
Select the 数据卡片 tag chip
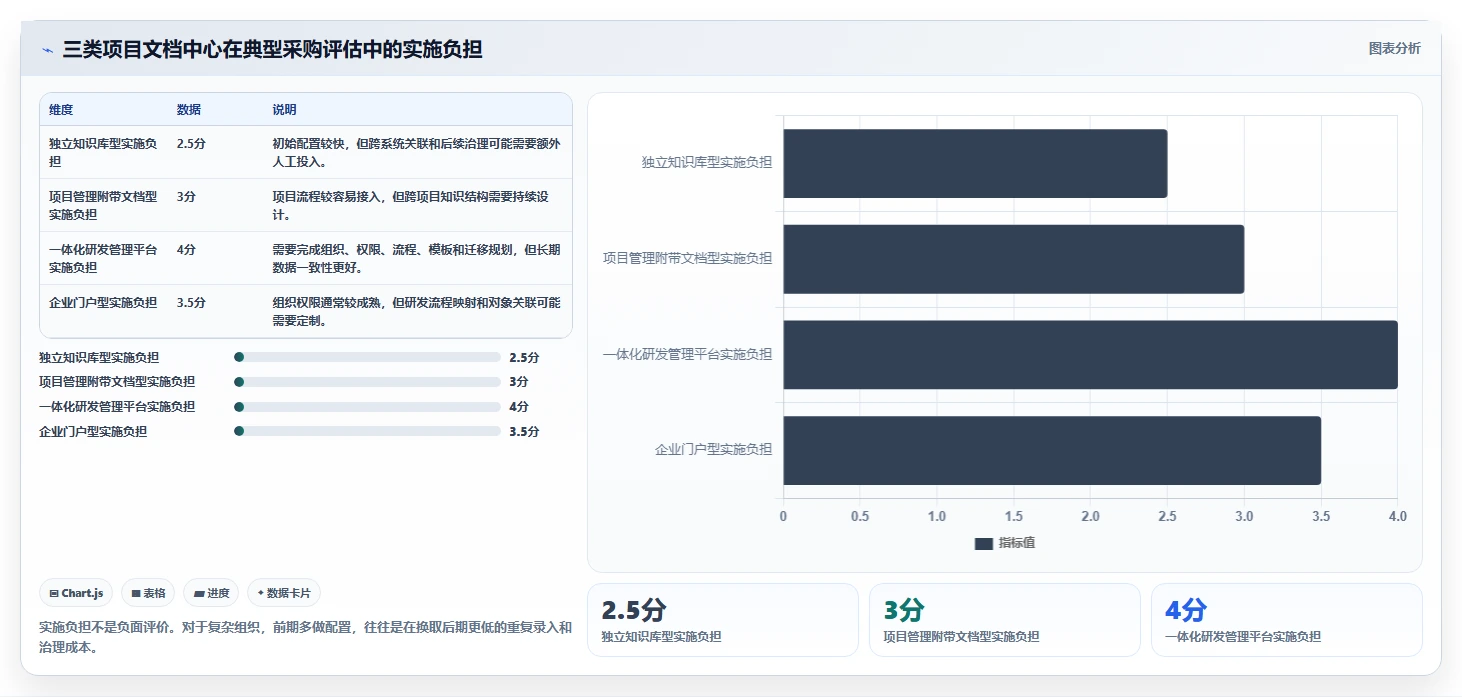pyautogui.click(x=284, y=593)
